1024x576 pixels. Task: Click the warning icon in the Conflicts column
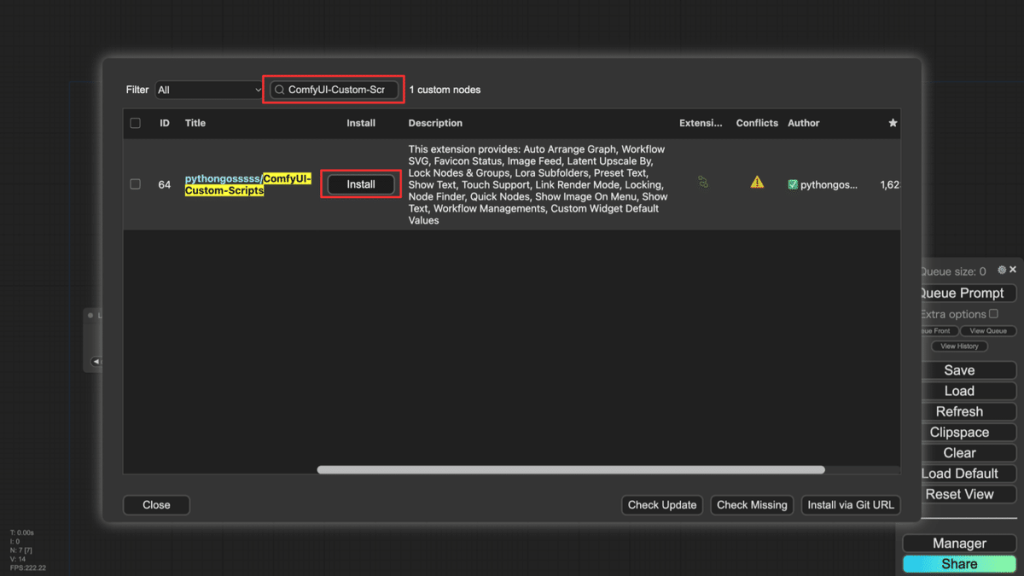[757, 181]
